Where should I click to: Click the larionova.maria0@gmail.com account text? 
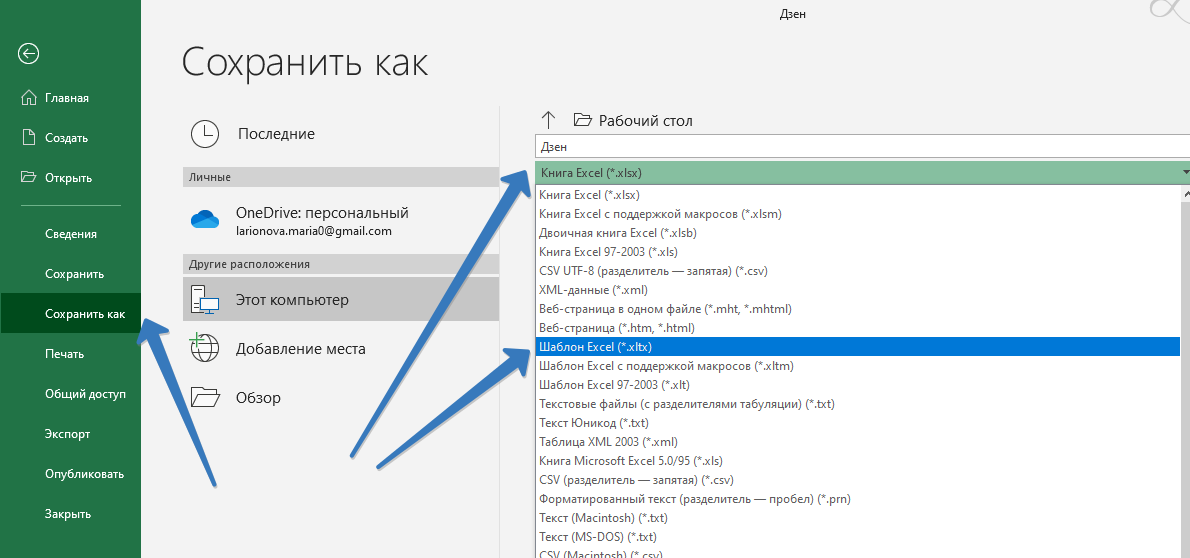313,231
